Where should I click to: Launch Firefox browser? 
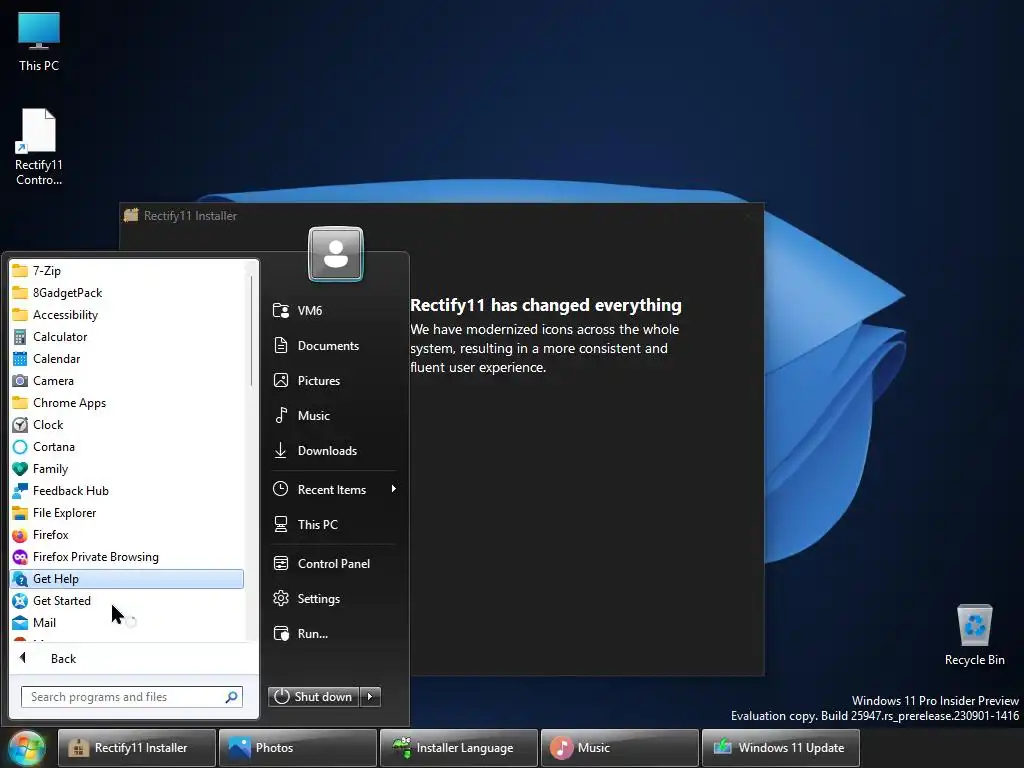(127, 535)
